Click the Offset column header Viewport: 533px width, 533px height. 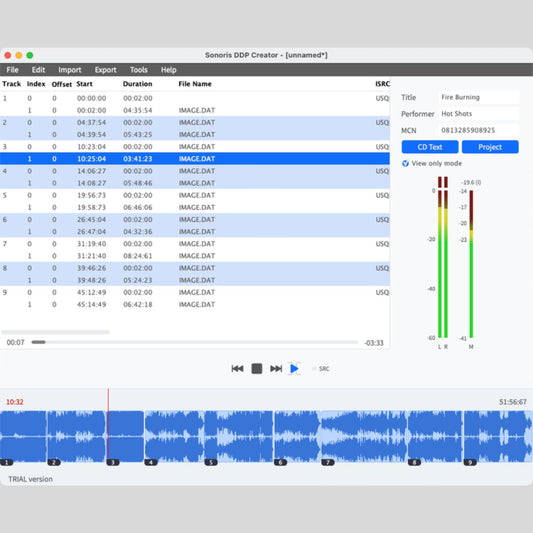[62, 84]
